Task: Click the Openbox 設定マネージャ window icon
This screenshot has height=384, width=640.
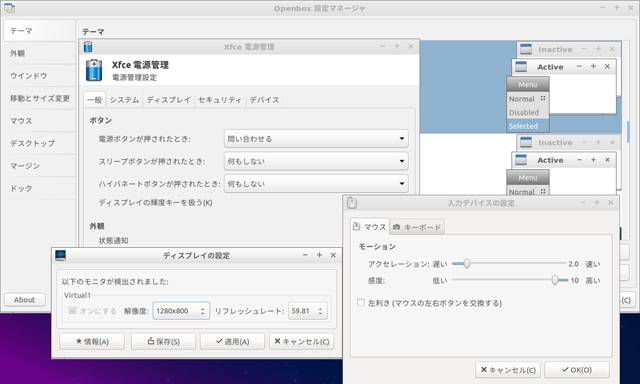Action: tap(9, 8)
